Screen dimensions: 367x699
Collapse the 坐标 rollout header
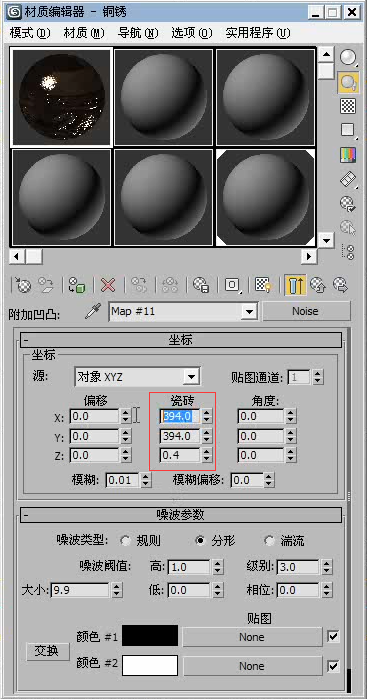(180, 340)
